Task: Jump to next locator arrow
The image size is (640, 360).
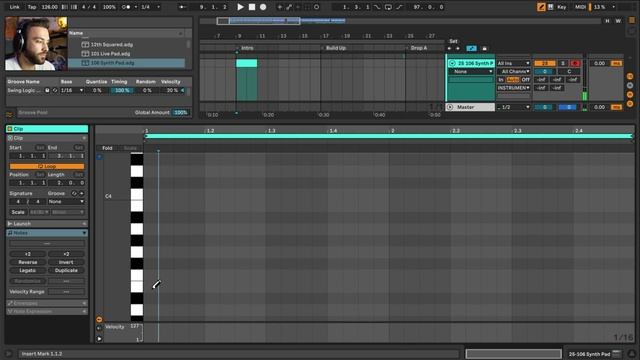Action: pos(458,49)
